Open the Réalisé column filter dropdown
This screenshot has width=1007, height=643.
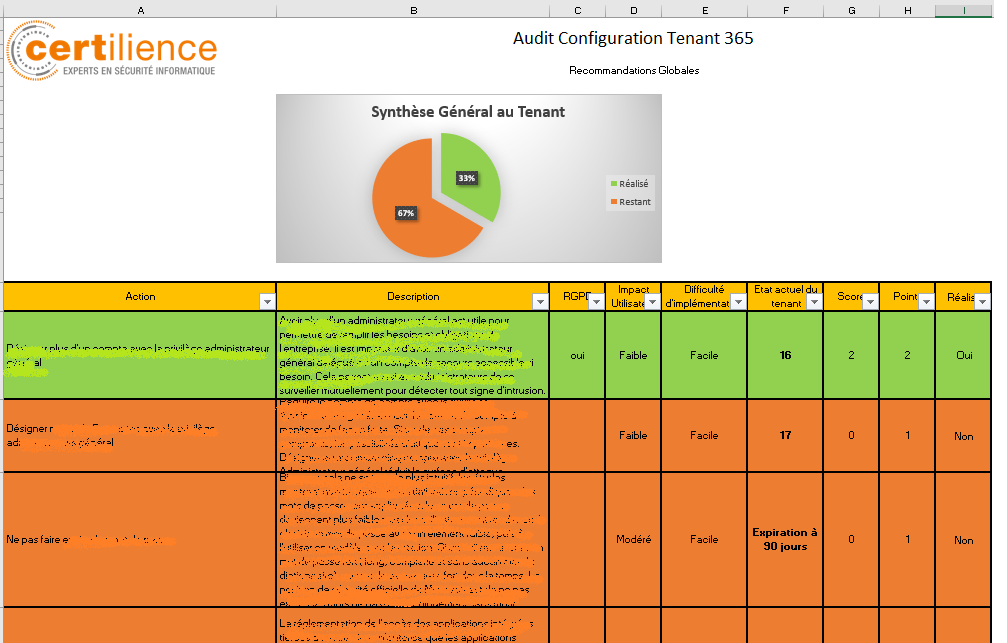coord(982,301)
